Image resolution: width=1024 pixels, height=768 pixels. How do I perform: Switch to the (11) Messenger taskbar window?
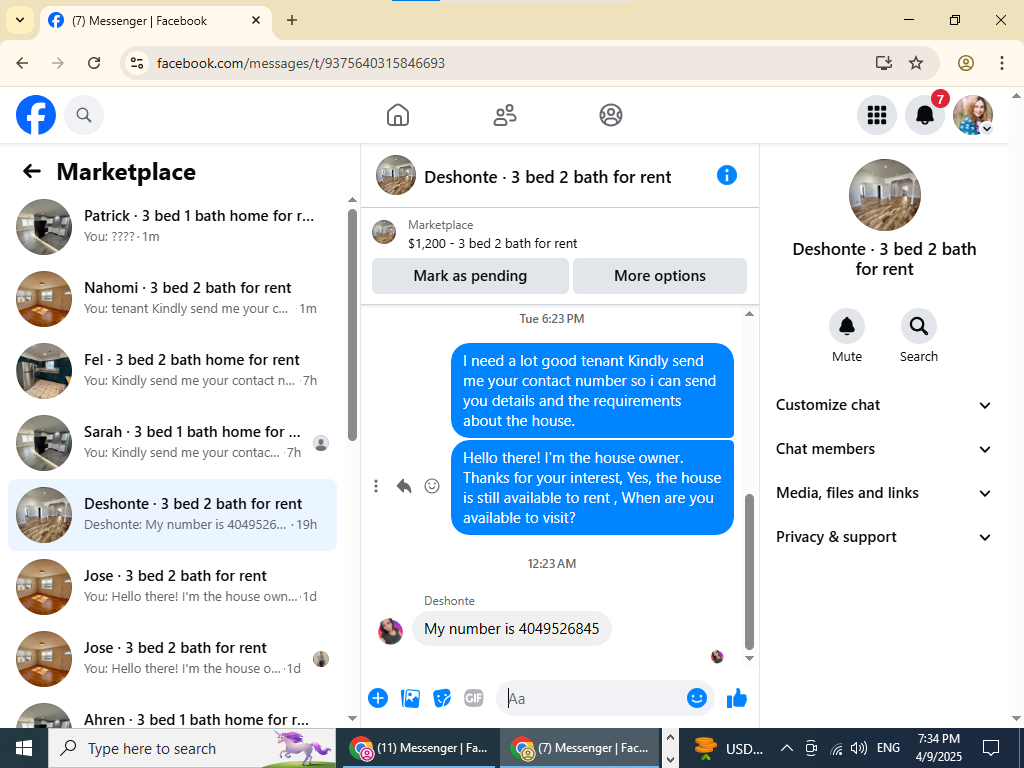tap(419, 748)
